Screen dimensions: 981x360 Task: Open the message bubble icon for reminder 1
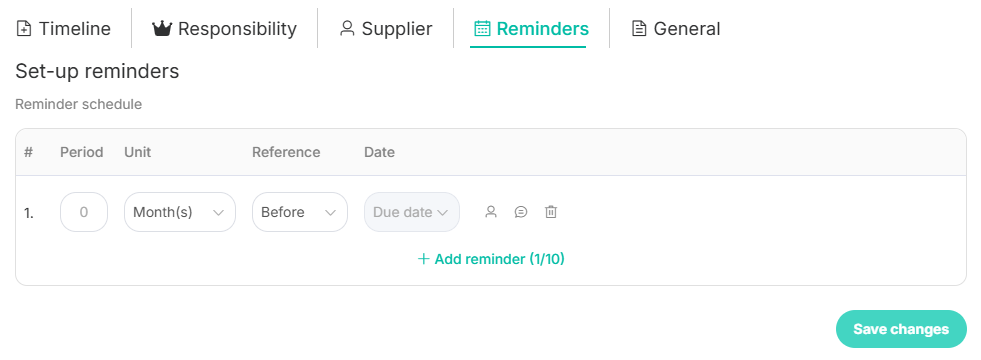(x=521, y=212)
